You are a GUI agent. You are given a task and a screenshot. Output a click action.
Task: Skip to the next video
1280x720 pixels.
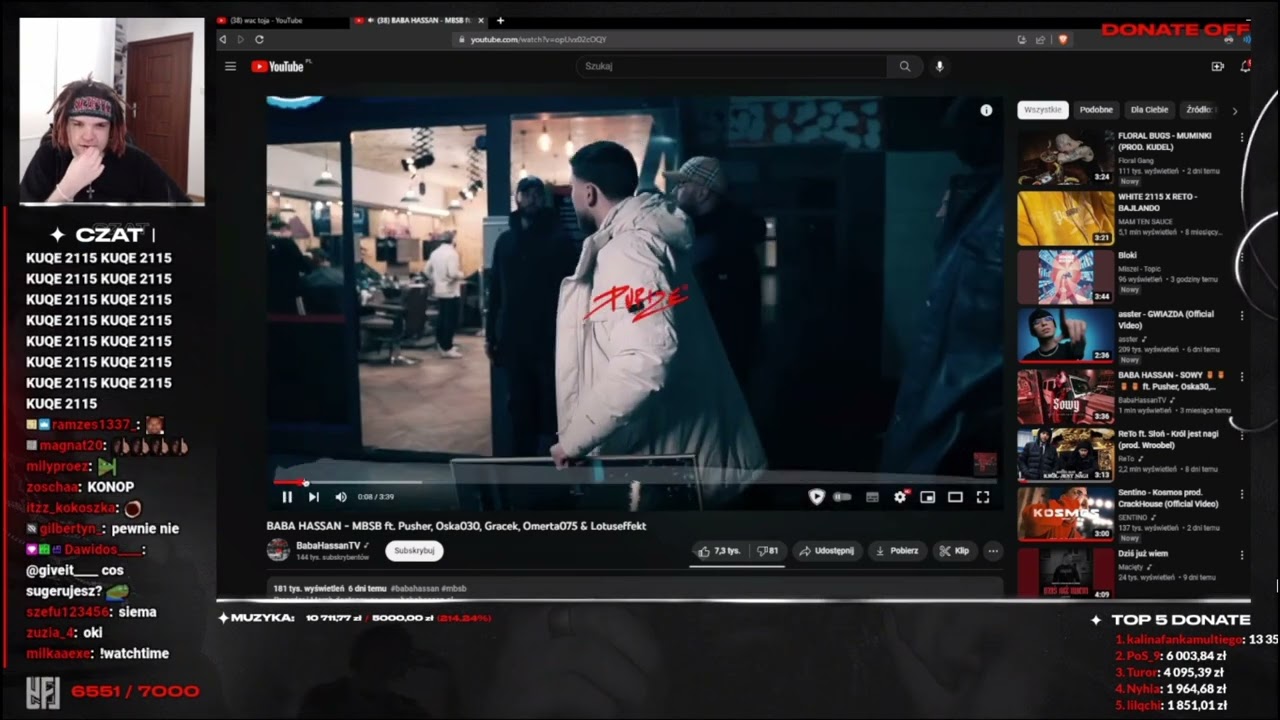tap(313, 497)
